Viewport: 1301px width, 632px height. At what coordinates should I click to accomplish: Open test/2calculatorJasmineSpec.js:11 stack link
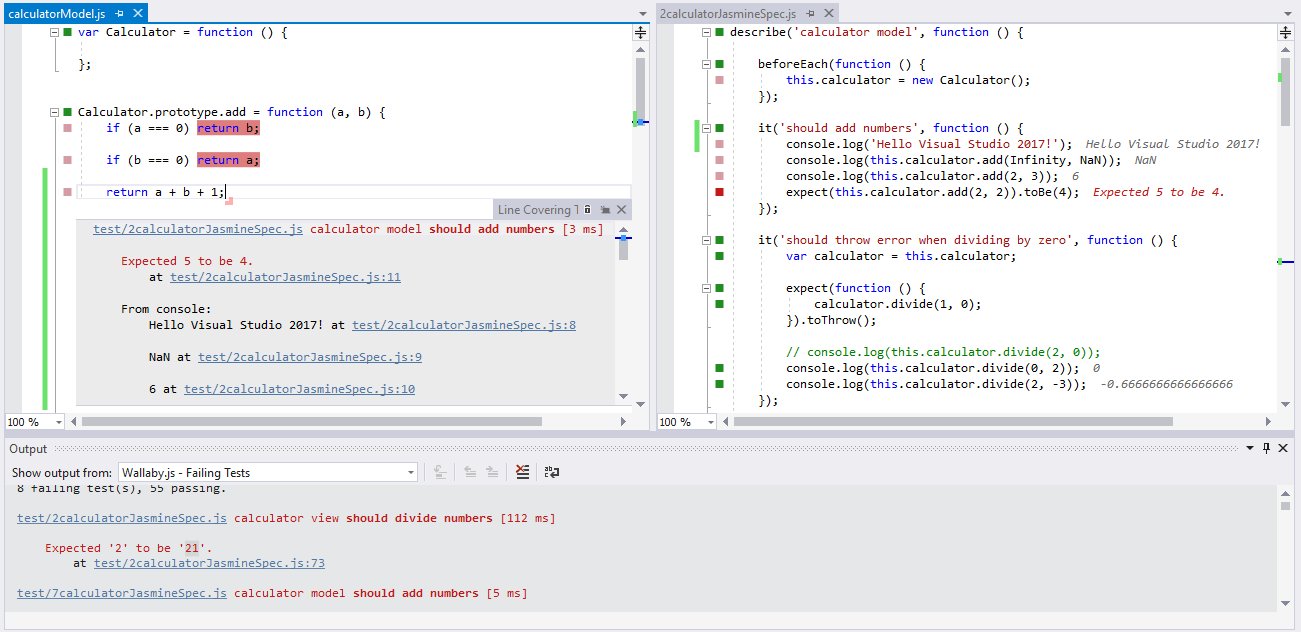(283, 277)
